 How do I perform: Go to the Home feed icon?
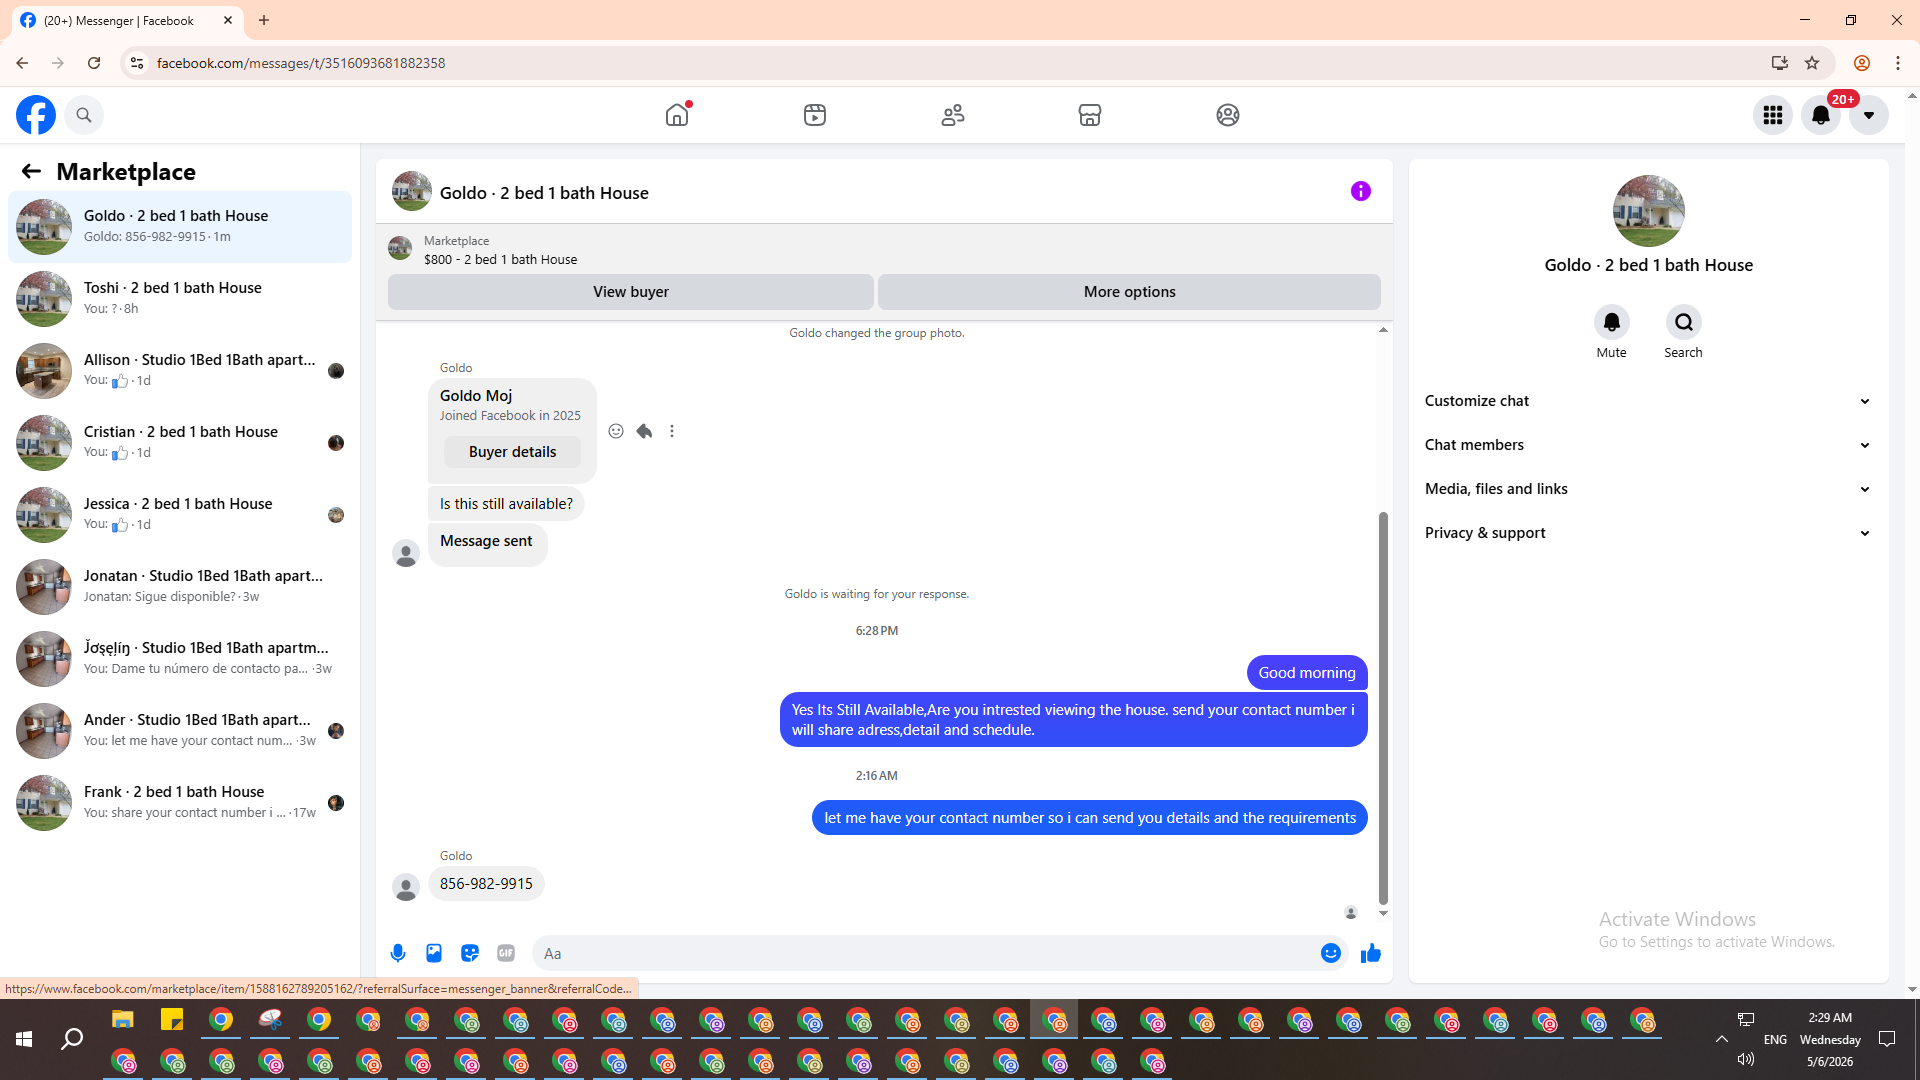677,115
